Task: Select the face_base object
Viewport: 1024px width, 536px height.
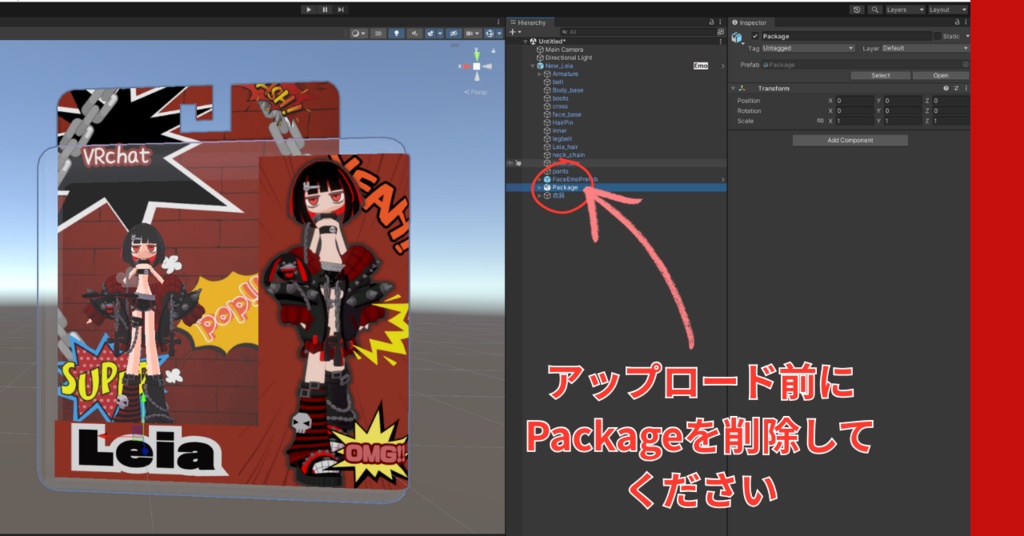Action: coord(566,114)
